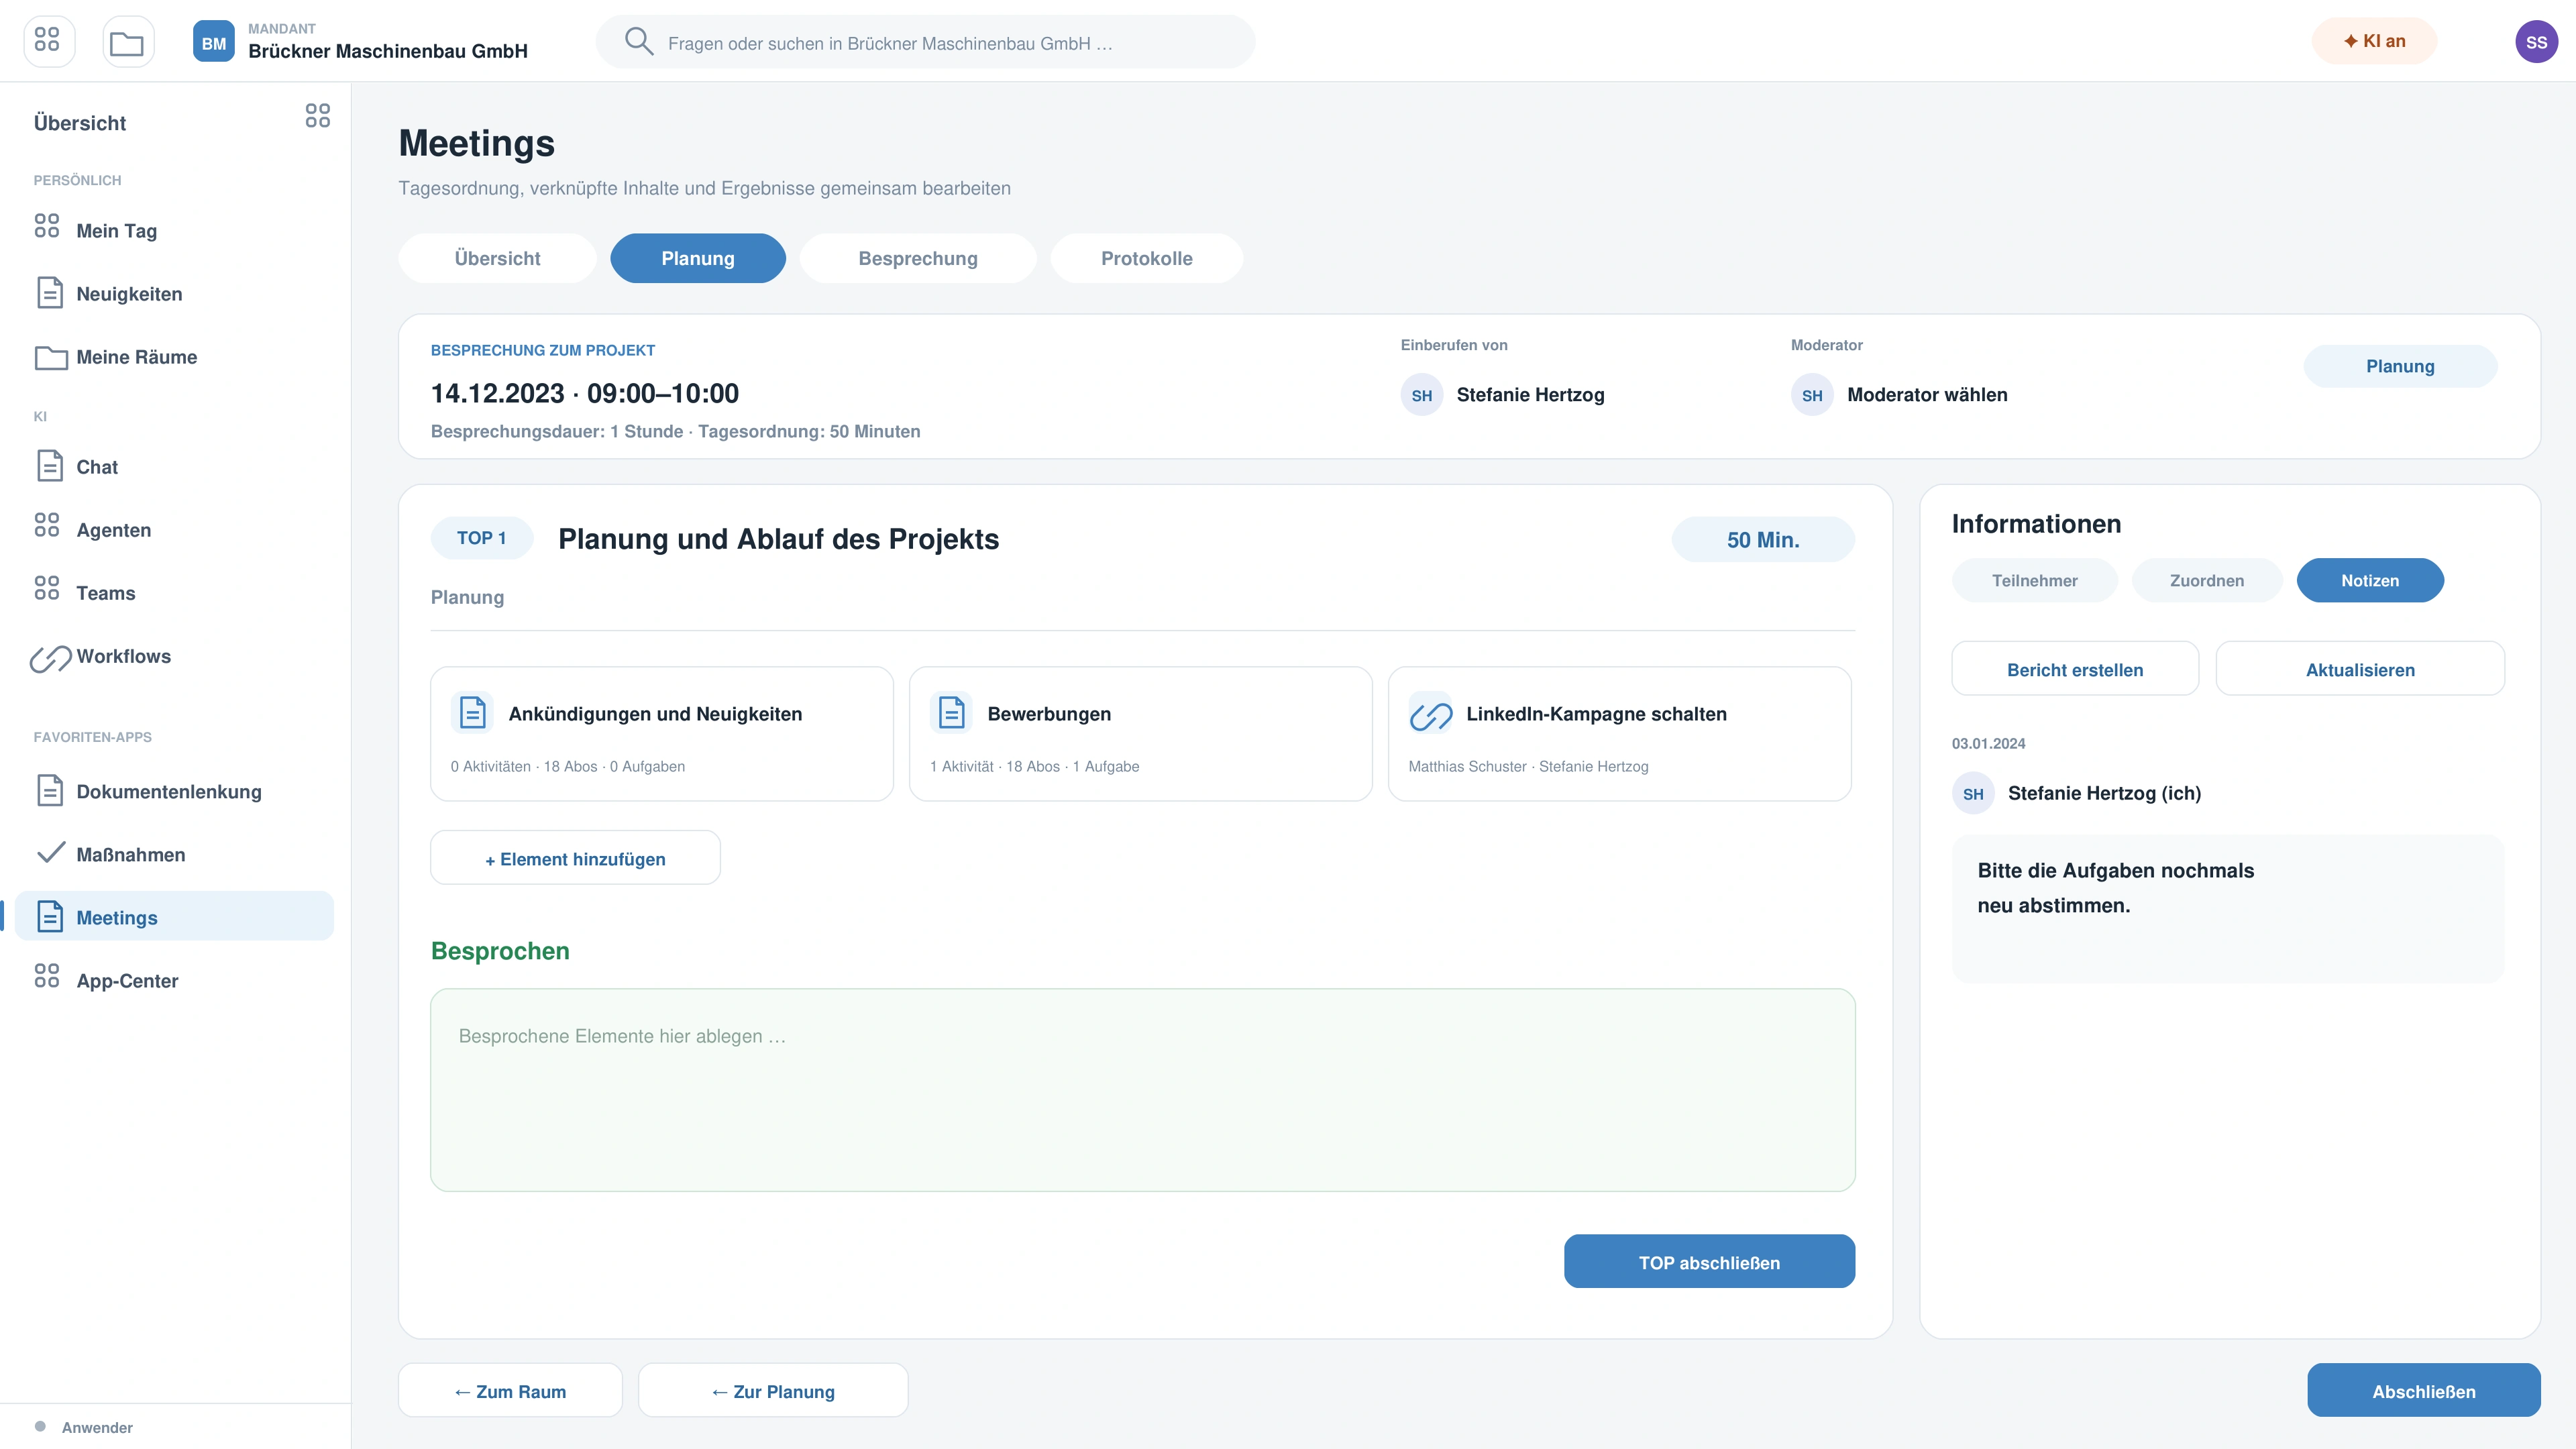The width and height of the screenshot is (2576, 1449).
Task: Click the Bewerbungen document icon
Action: (x=951, y=713)
